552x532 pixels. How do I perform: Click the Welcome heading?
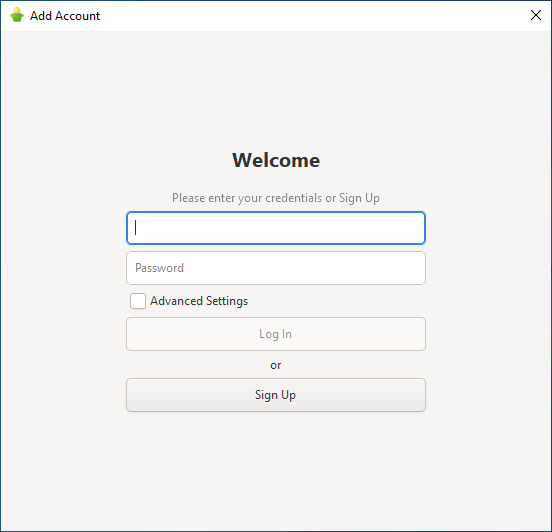[x=276, y=160]
